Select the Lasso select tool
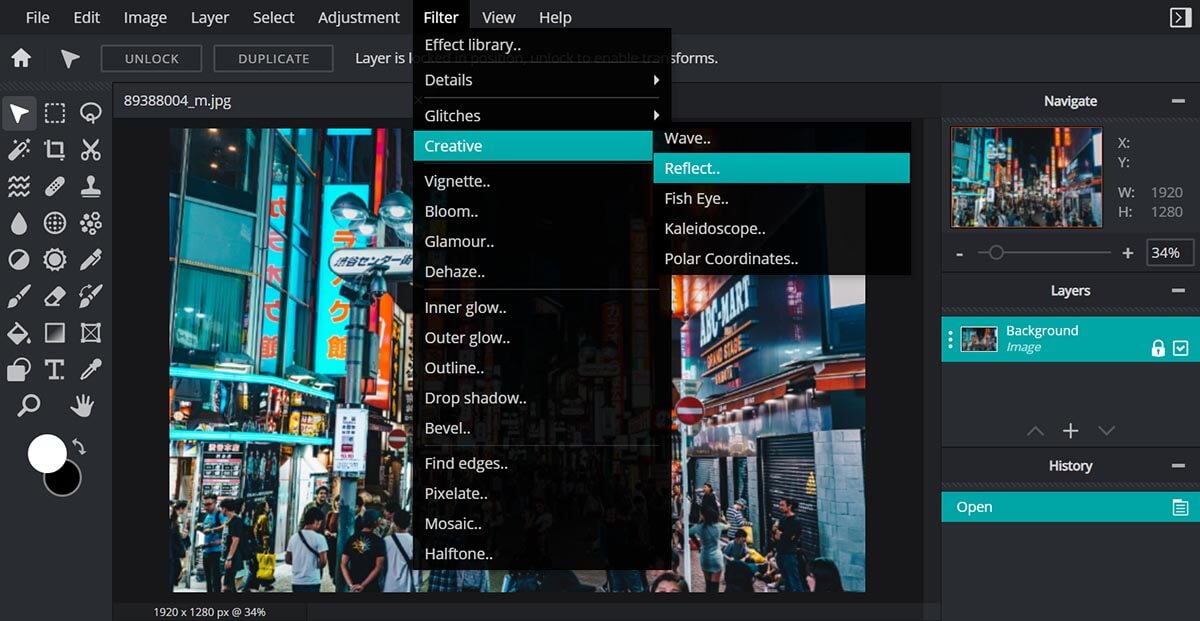 90,113
